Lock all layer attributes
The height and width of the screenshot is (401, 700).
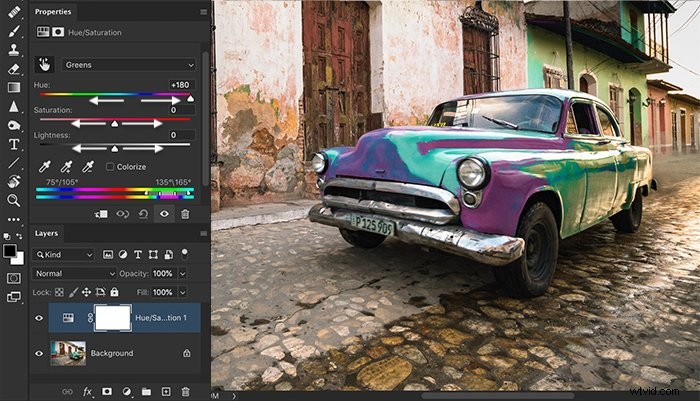[115, 292]
